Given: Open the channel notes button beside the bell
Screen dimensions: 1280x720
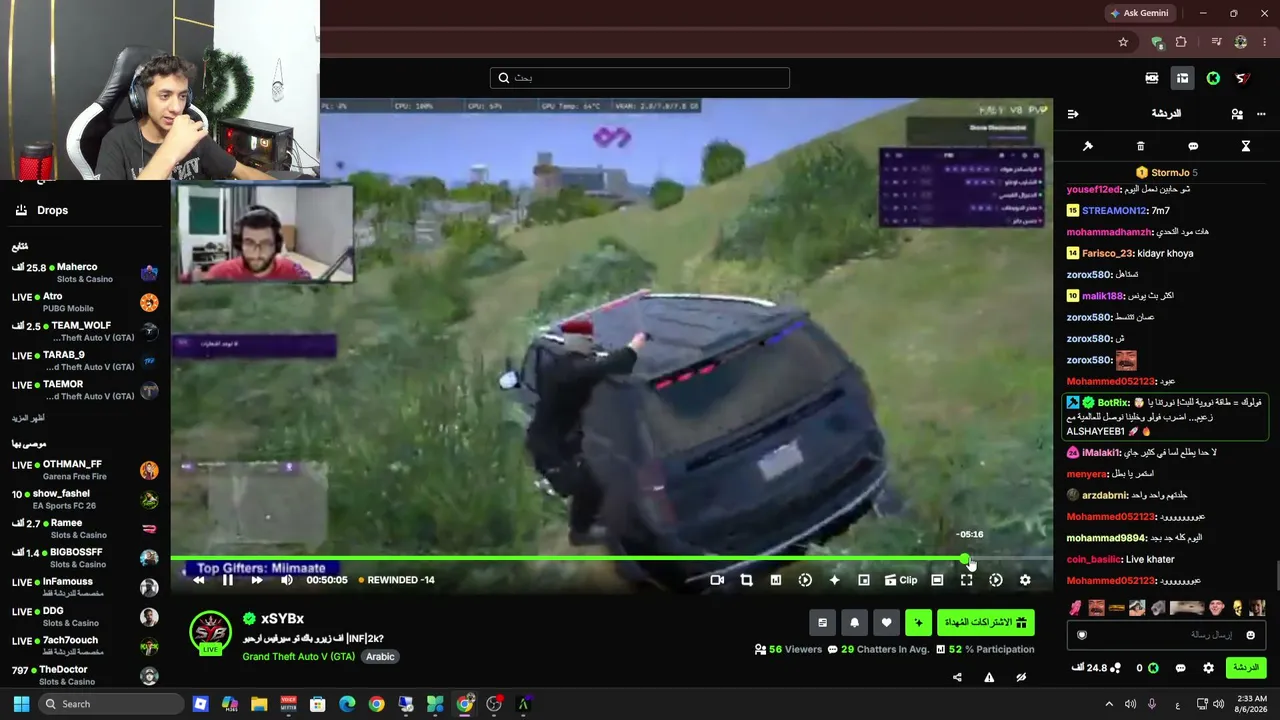Looking at the screenshot, I should [x=822, y=623].
